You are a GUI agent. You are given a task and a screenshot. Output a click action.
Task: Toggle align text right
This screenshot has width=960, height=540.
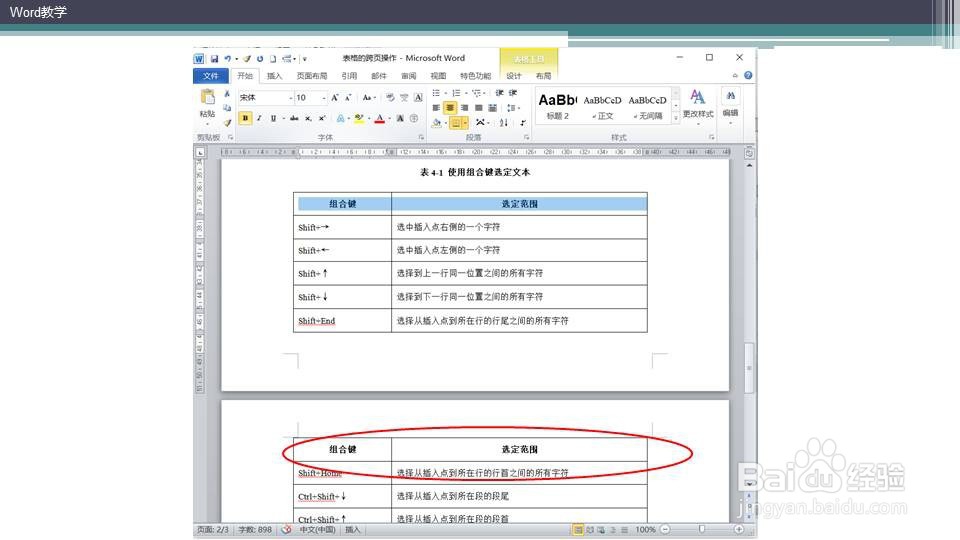(x=465, y=108)
